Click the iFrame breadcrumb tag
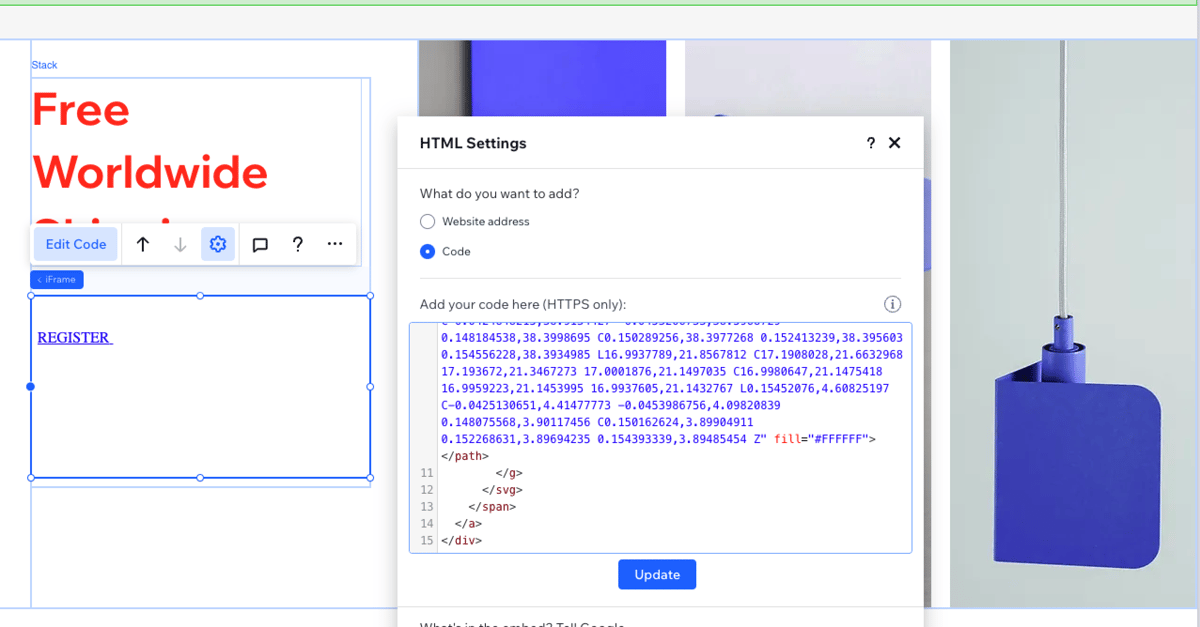The width and height of the screenshot is (1200, 627). 57,280
